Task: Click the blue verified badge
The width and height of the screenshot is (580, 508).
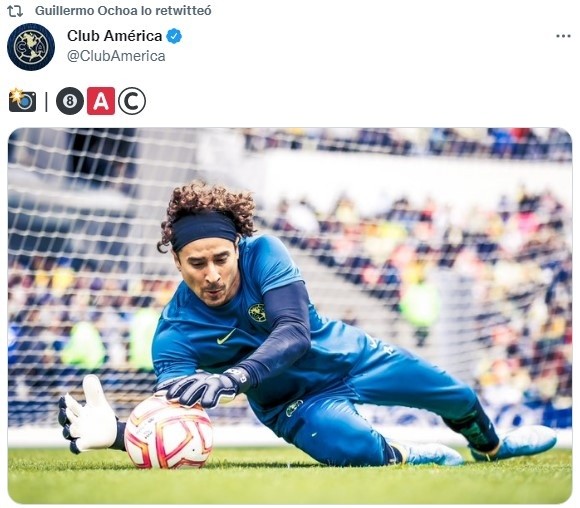Action: [x=174, y=36]
